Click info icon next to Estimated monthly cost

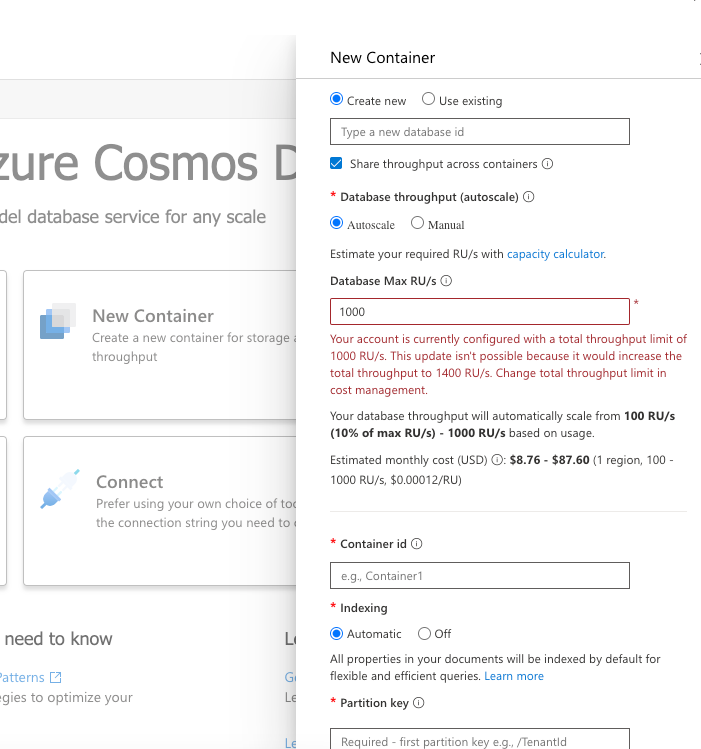pyautogui.click(x=497, y=460)
